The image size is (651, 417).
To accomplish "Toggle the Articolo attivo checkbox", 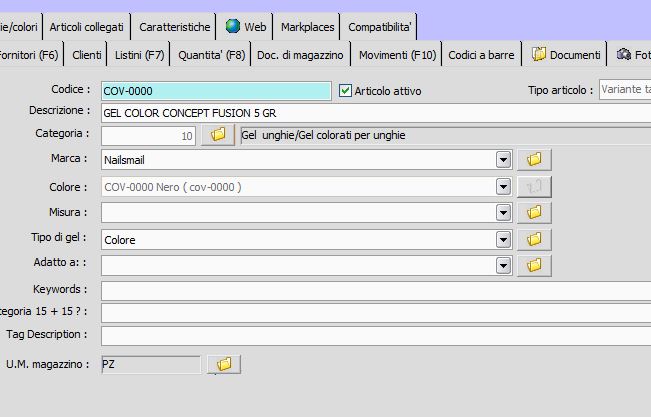I will pos(345,91).
